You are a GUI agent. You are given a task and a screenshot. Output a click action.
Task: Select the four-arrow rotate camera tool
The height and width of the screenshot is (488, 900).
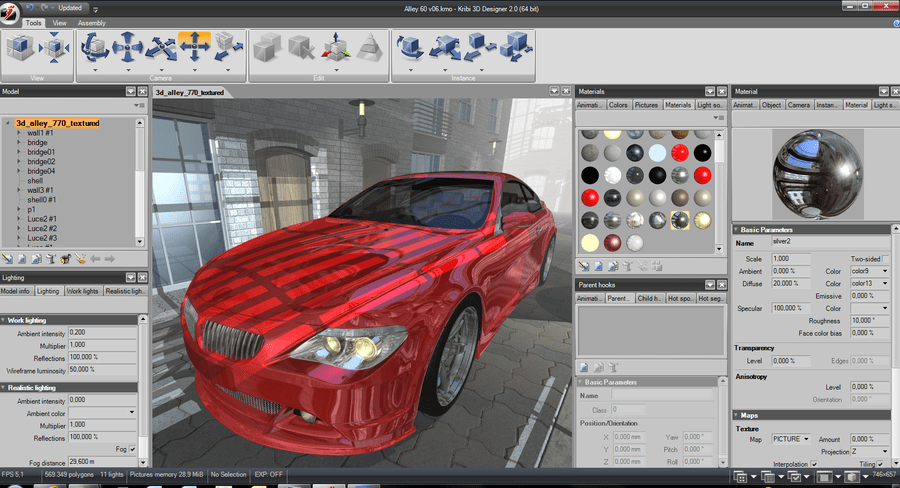(x=127, y=47)
